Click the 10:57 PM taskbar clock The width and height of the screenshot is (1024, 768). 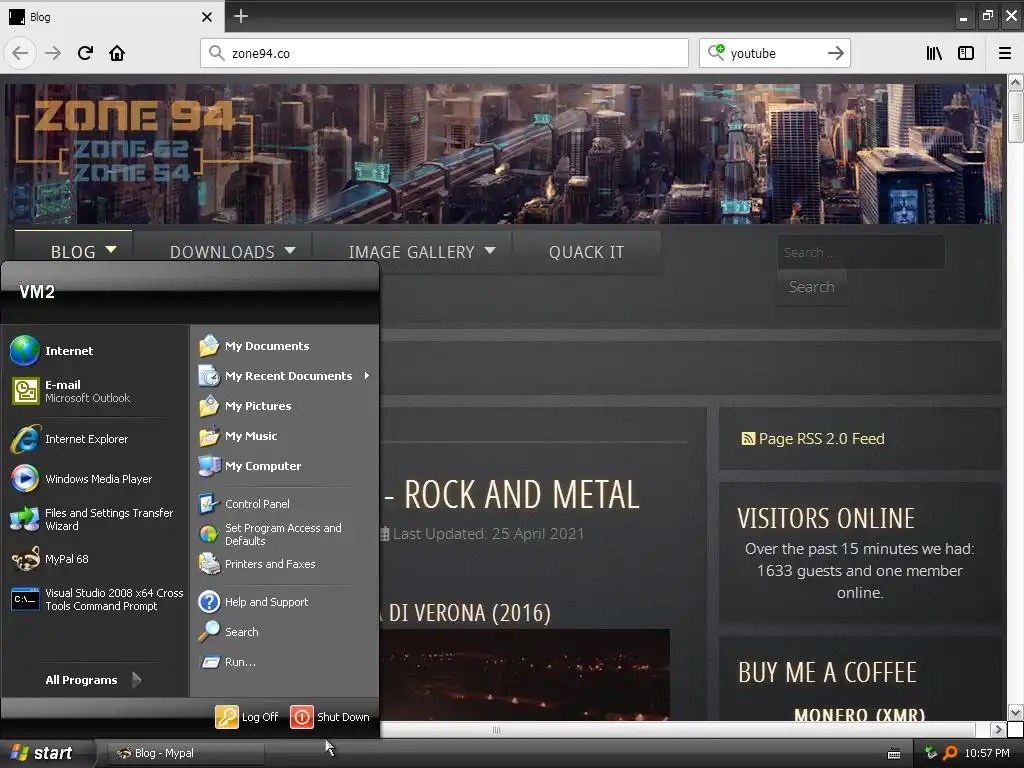coord(987,753)
